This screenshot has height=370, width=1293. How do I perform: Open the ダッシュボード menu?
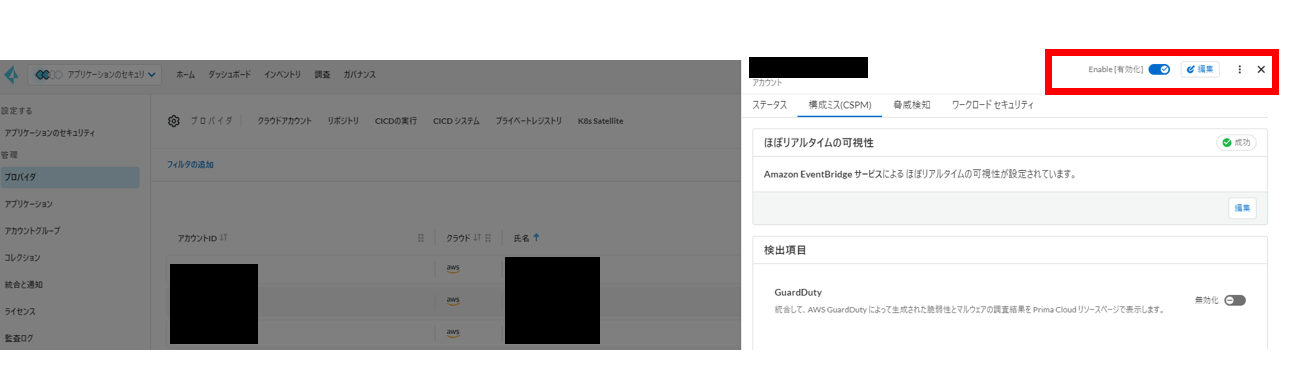click(229, 75)
